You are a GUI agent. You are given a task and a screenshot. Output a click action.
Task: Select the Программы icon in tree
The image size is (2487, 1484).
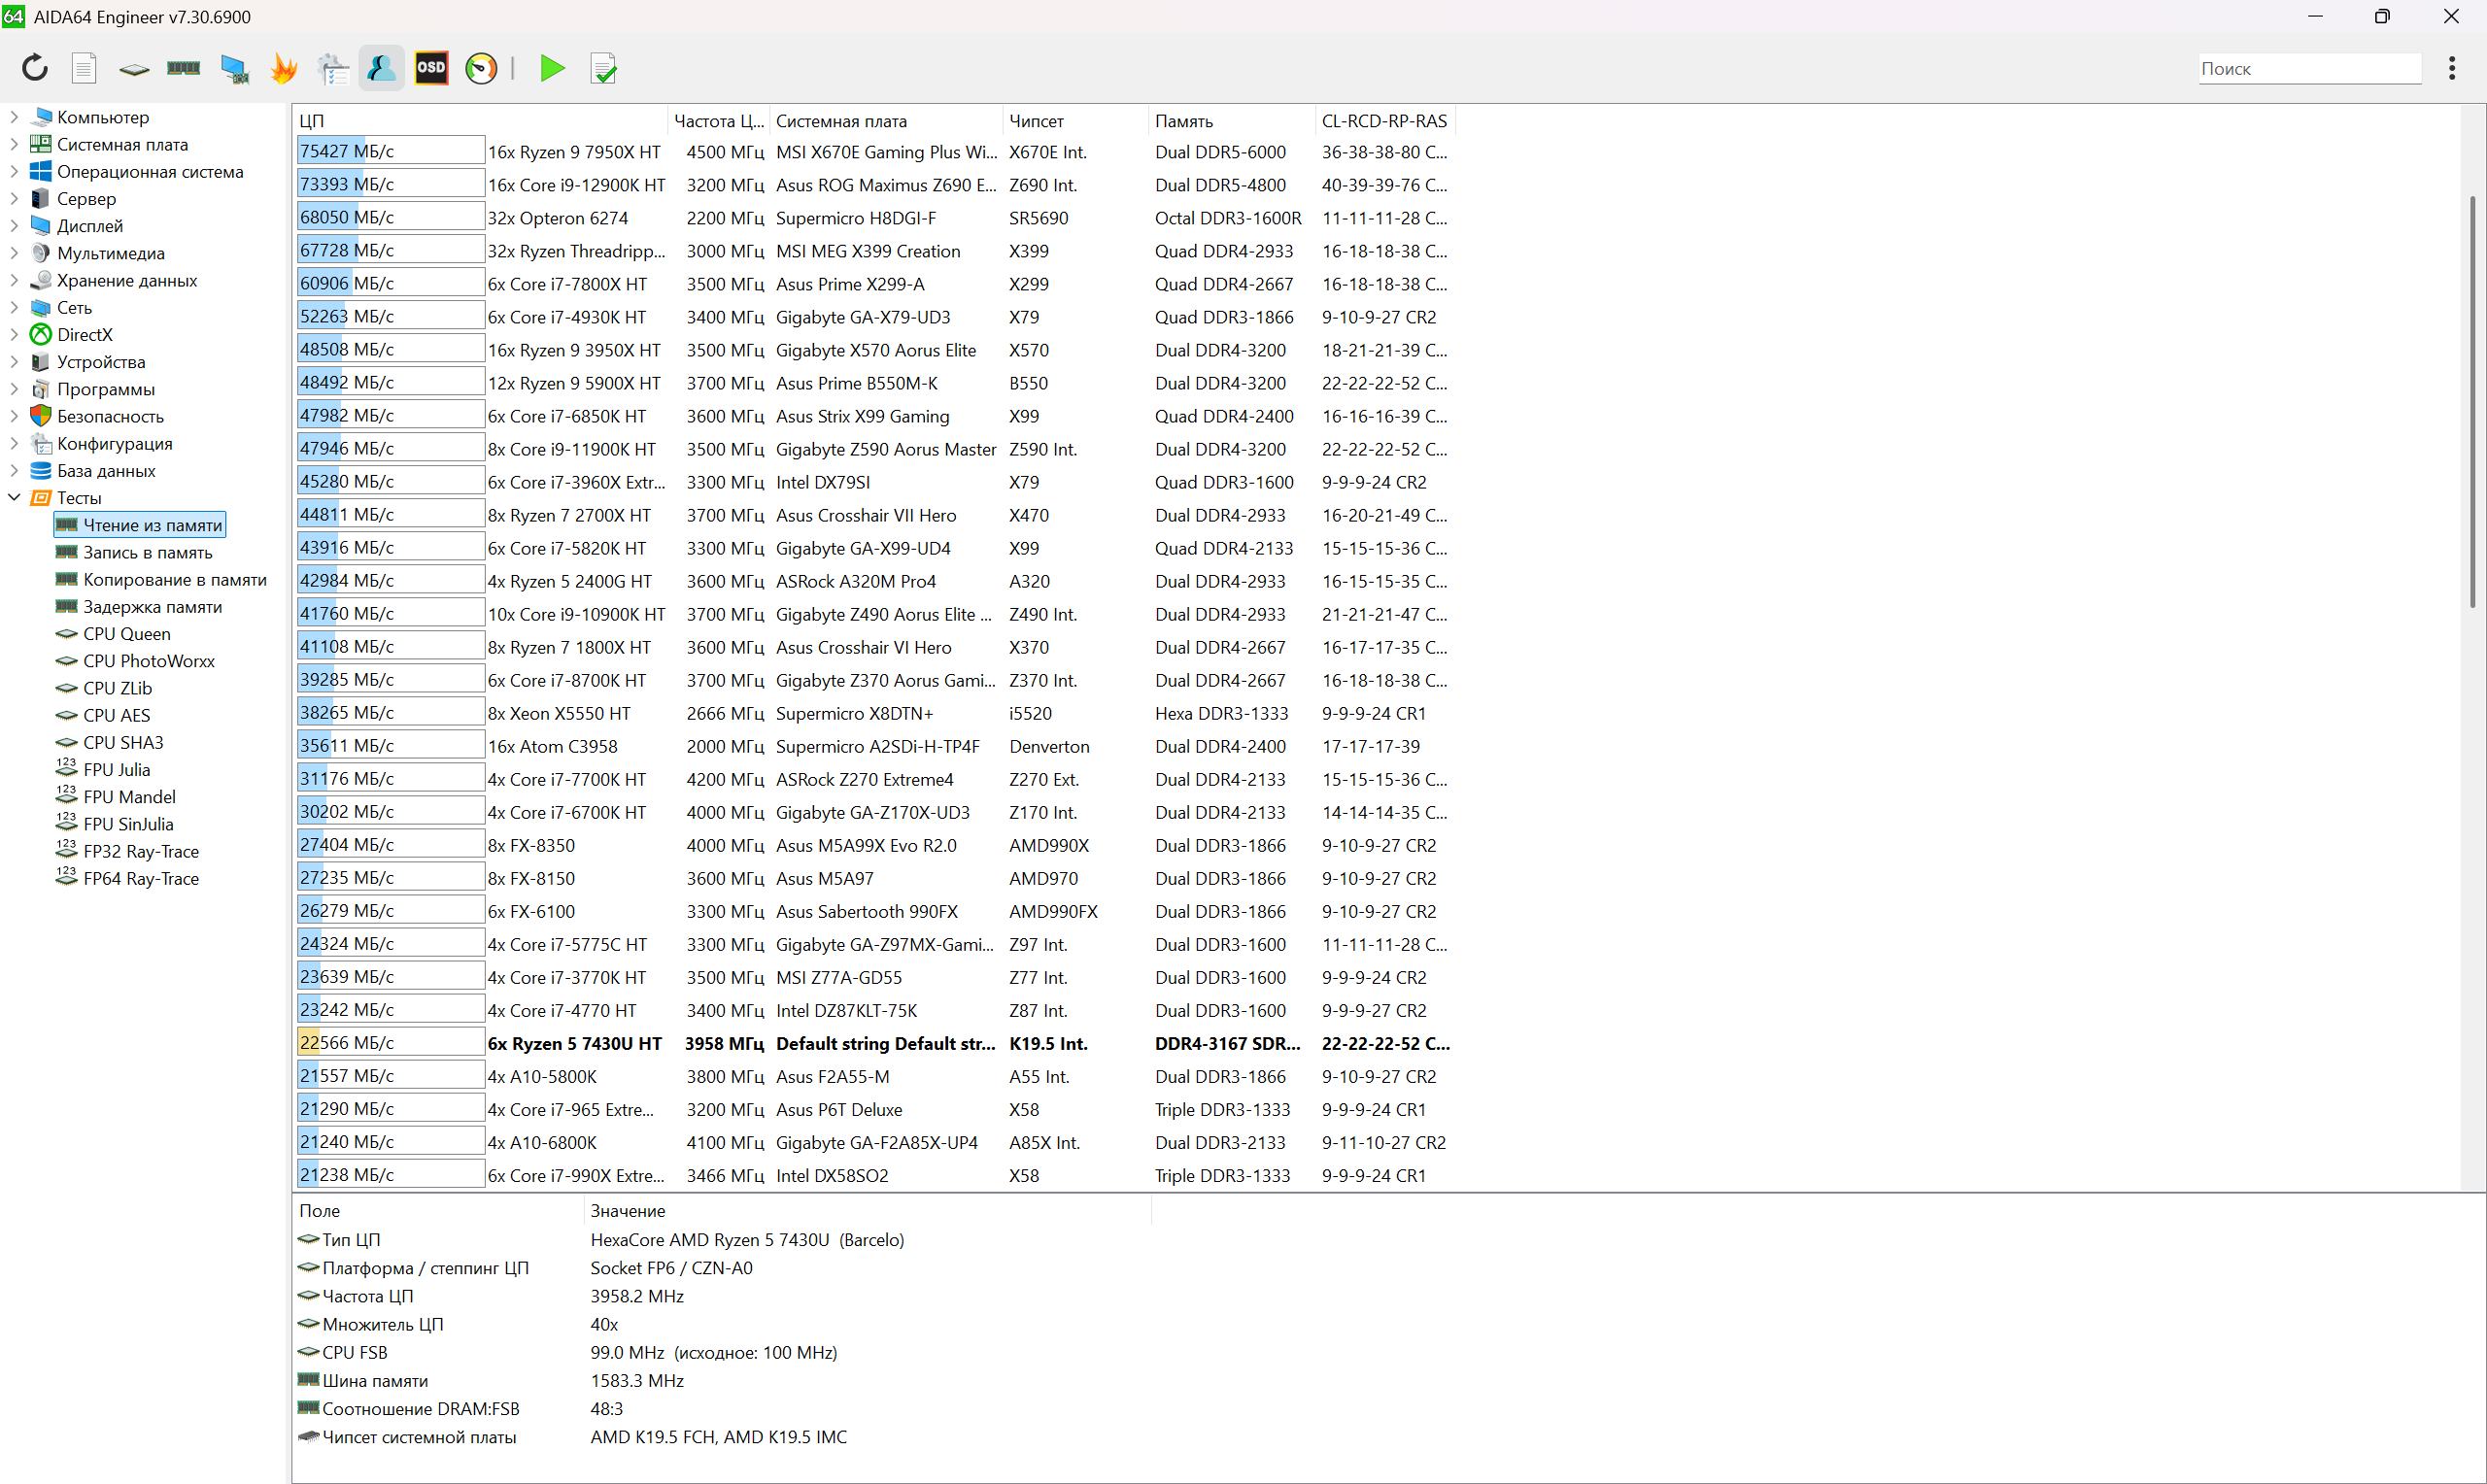tap(41, 389)
